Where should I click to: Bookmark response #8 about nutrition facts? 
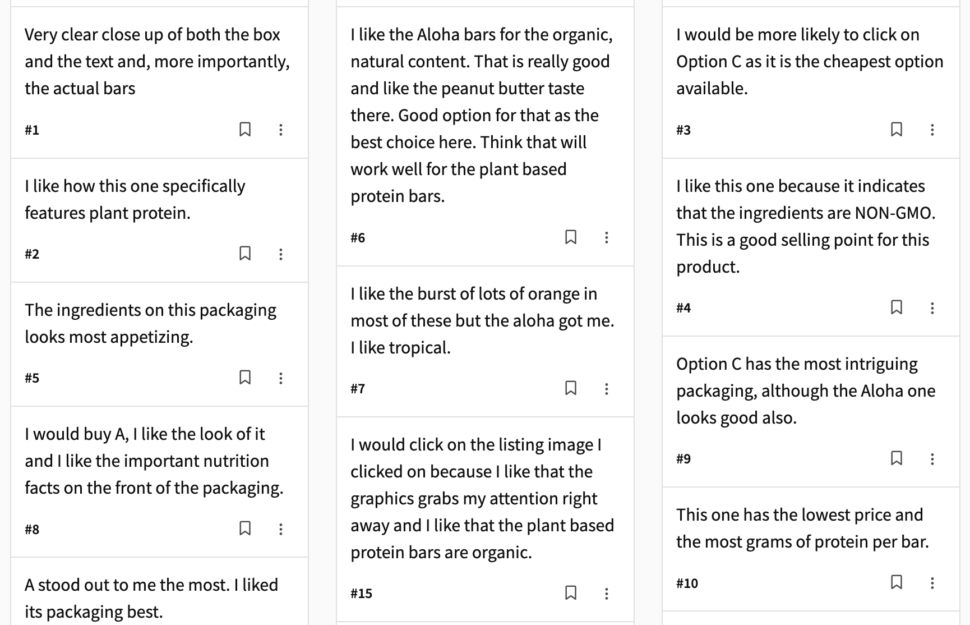(x=245, y=529)
